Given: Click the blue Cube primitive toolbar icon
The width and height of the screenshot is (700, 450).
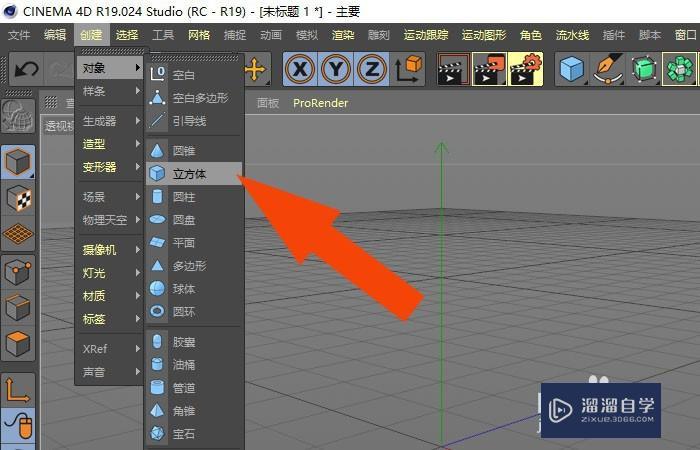Looking at the screenshot, I should [x=572, y=69].
